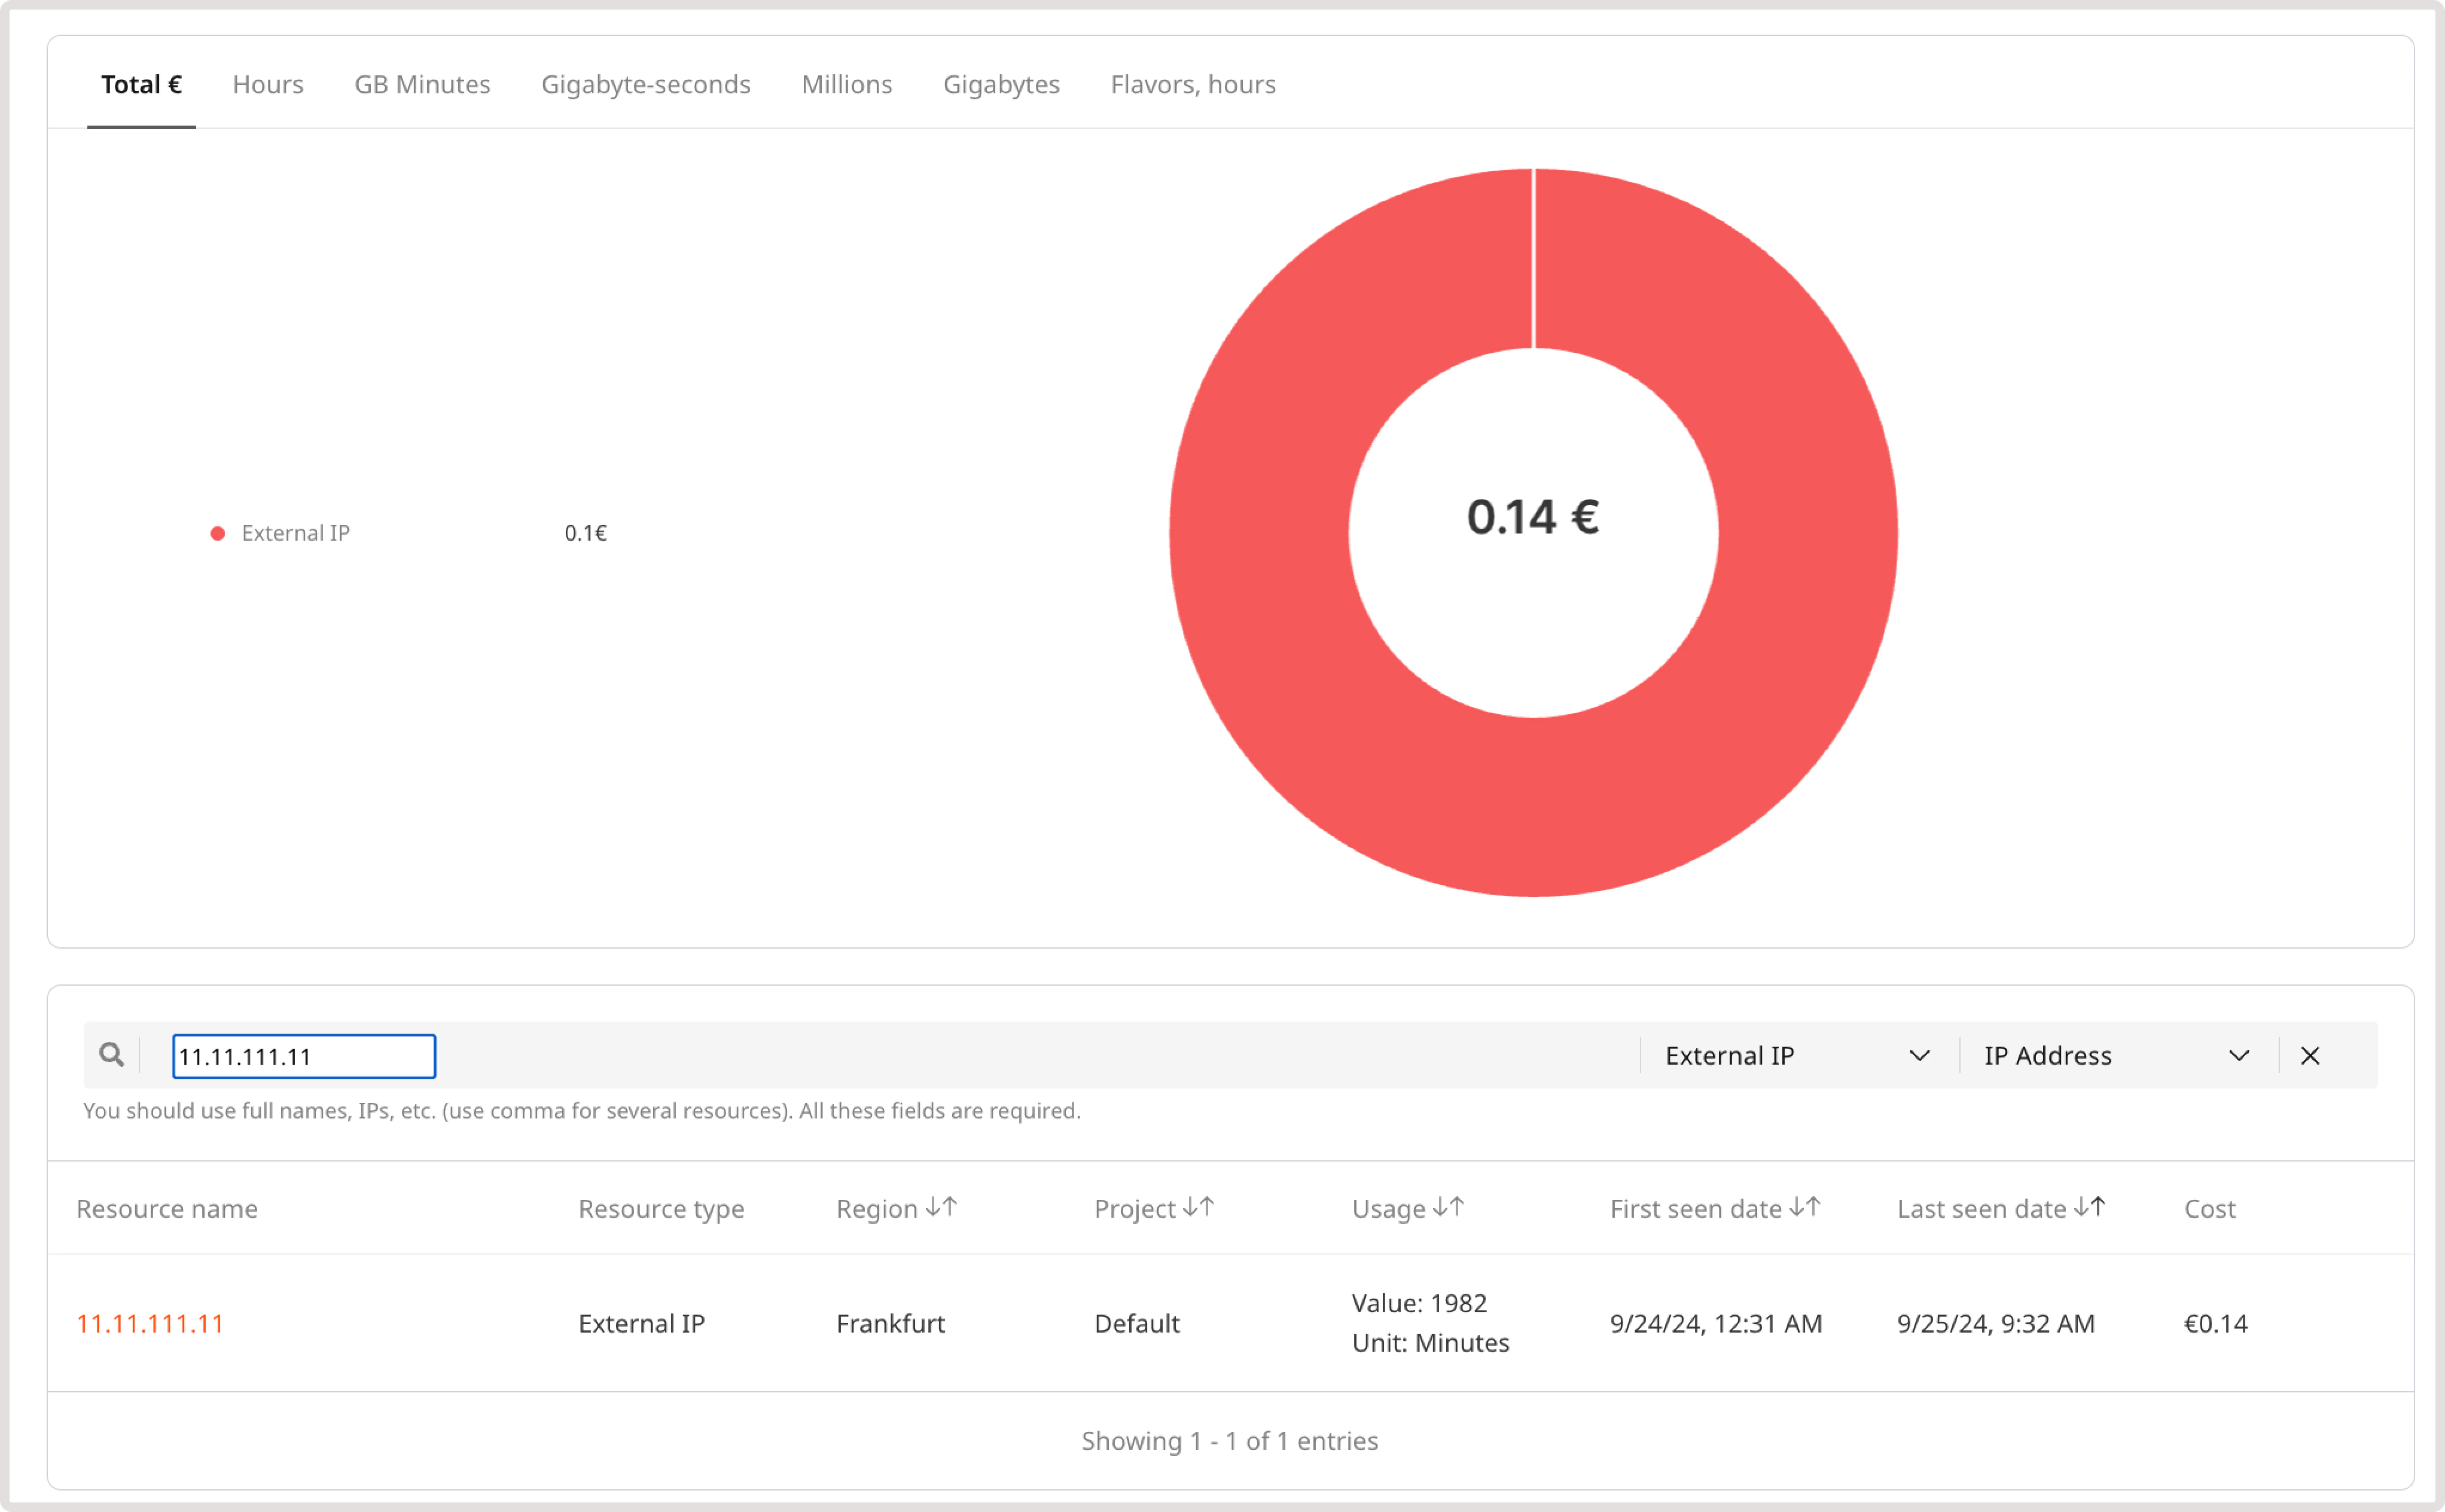Toggle sorting on the Region column header

(895, 1208)
